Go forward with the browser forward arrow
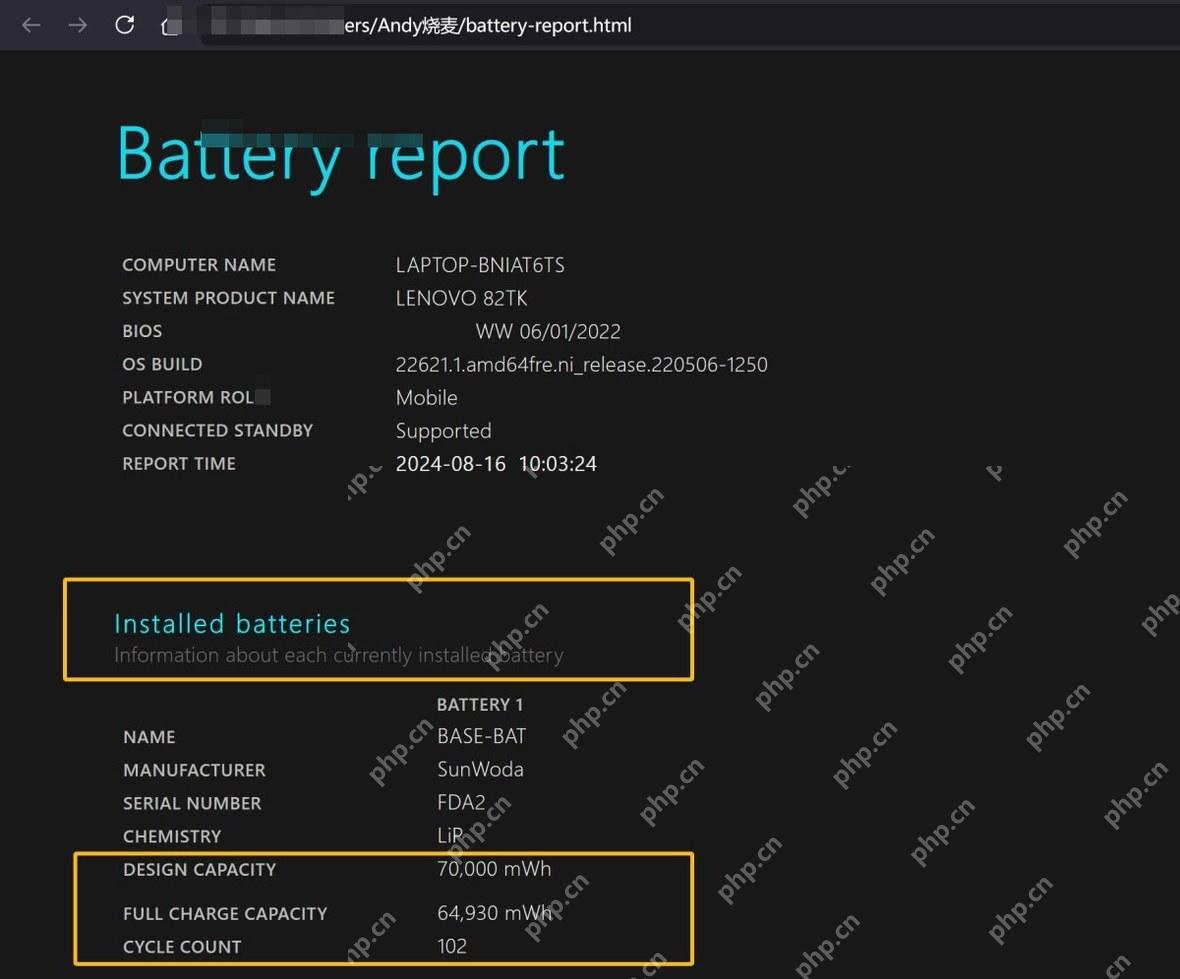The width and height of the screenshot is (1180, 979). (x=78, y=26)
